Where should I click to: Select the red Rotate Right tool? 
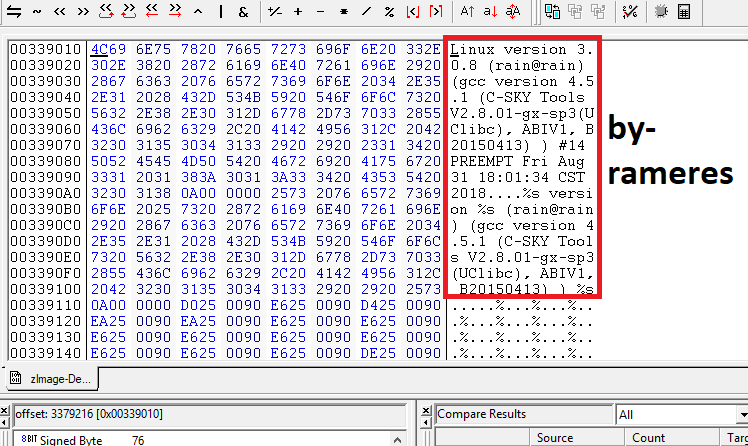click(129, 11)
